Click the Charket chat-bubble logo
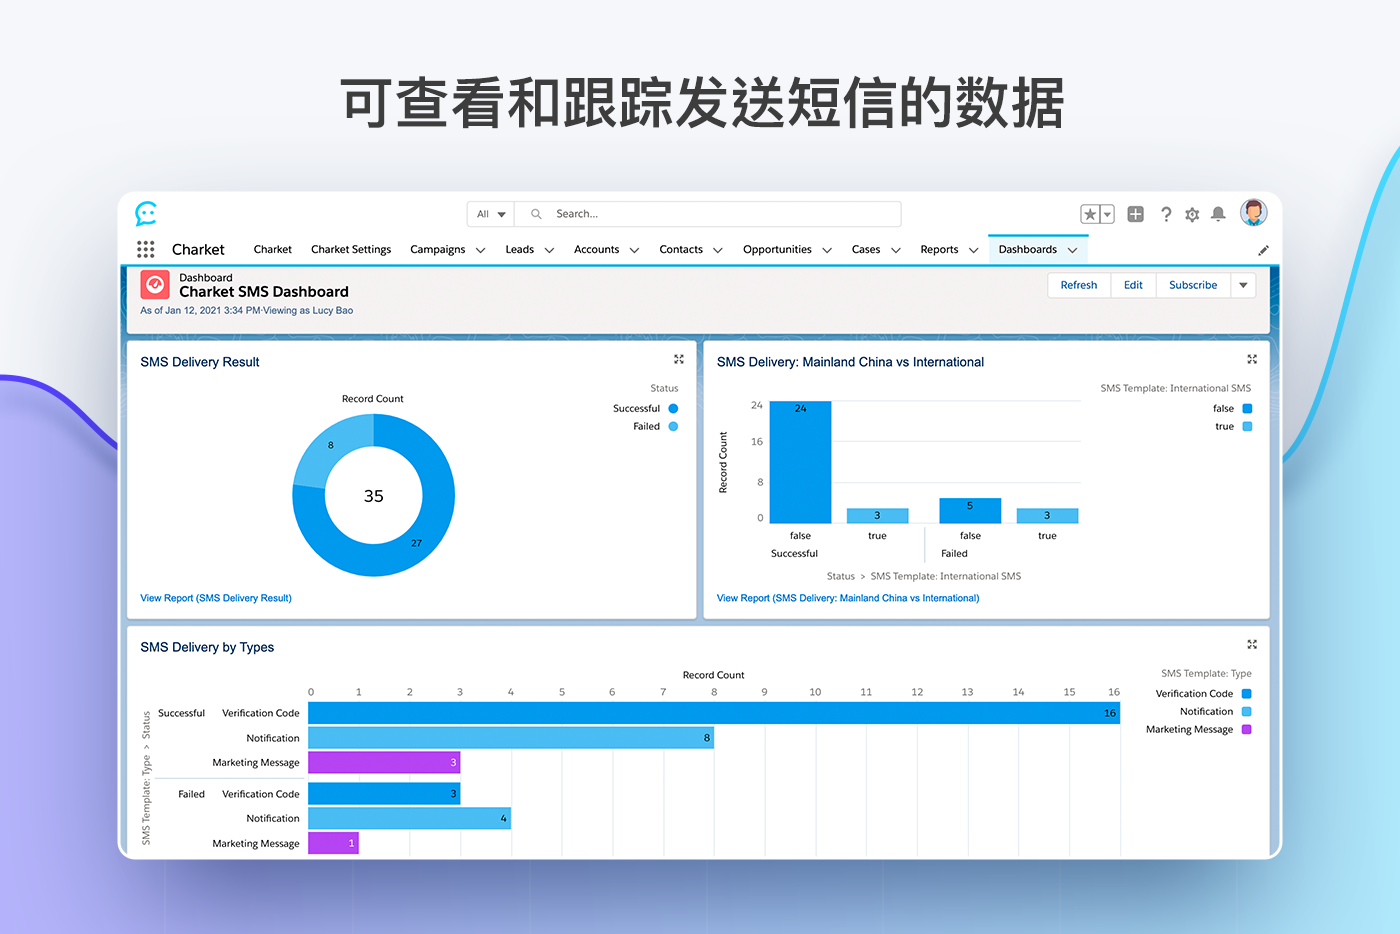 [146, 213]
